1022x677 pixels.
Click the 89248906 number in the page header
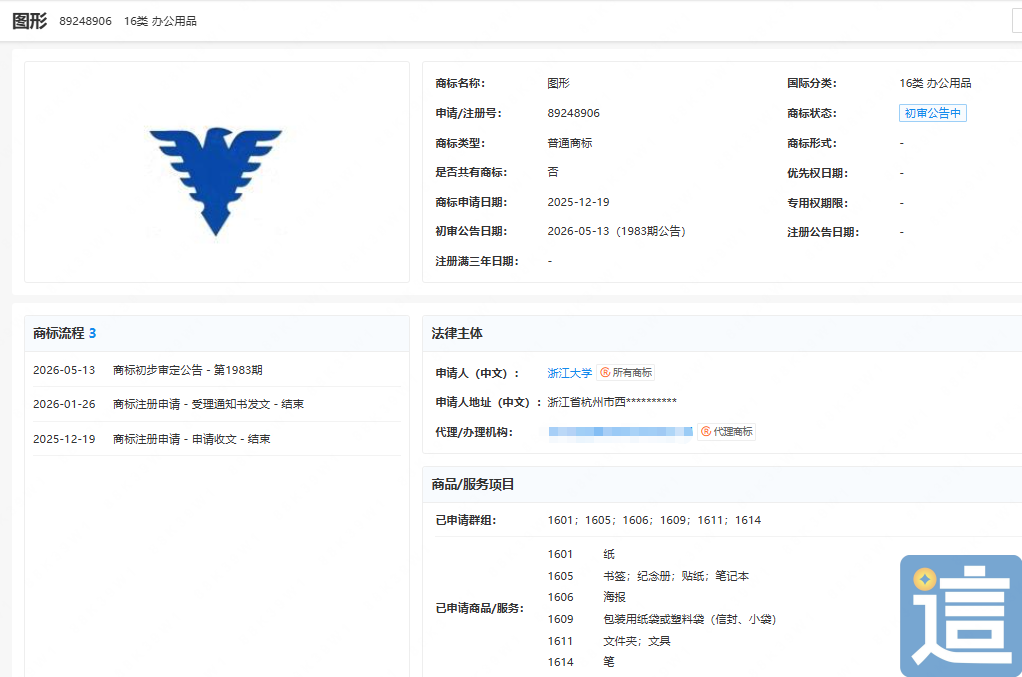85,21
